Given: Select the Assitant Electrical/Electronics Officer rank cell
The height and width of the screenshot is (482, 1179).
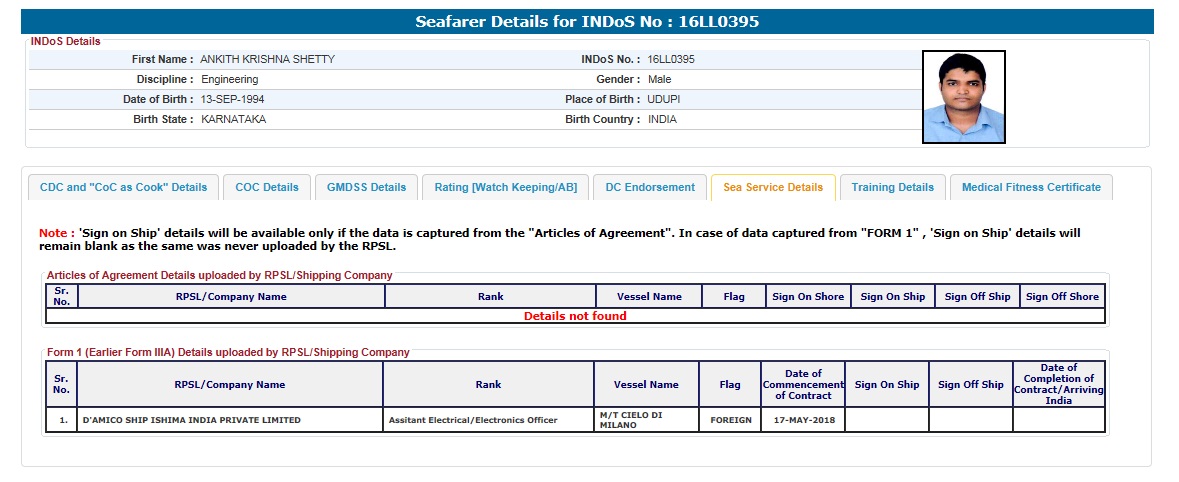Looking at the screenshot, I should 472,420.
